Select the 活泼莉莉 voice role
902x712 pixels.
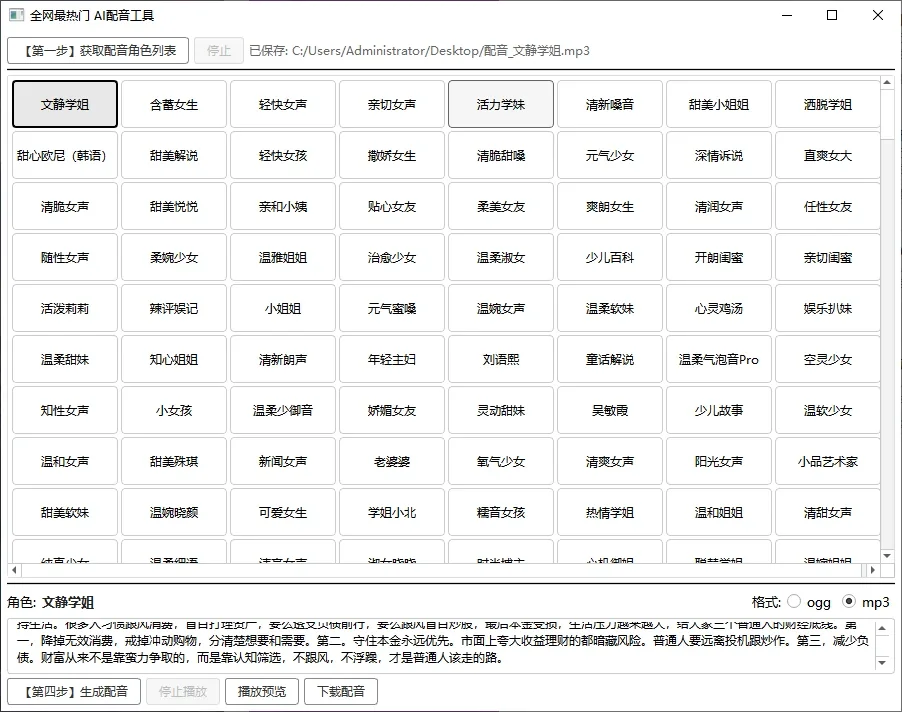pyautogui.click(x=65, y=308)
